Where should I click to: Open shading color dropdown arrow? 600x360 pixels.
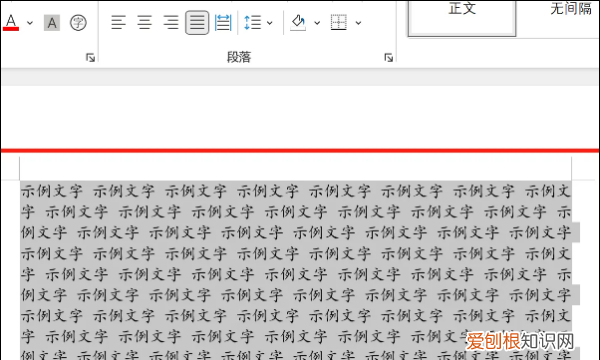pyautogui.click(x=317, y=23)
